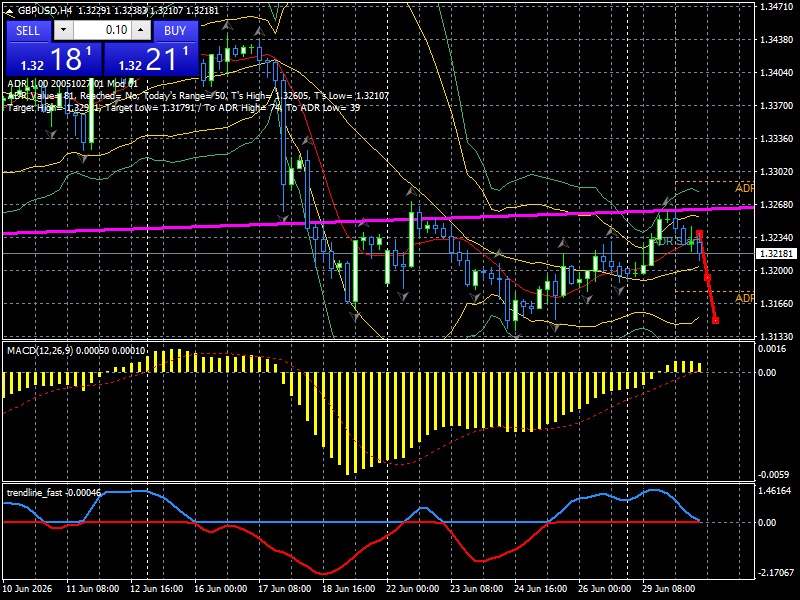Click the 1.34710 price axis label

pyautogui.click(x=776, y=7)
